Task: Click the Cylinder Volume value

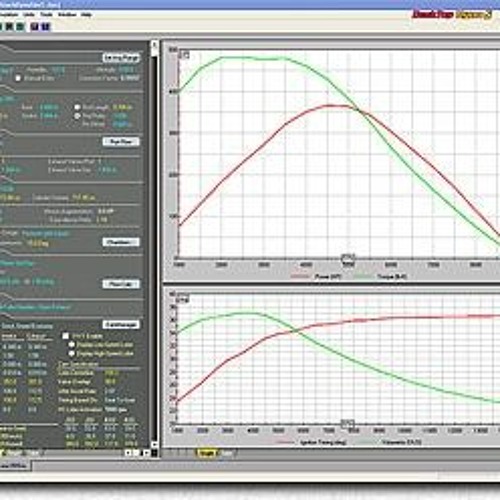Action: (x=84, y=198)
